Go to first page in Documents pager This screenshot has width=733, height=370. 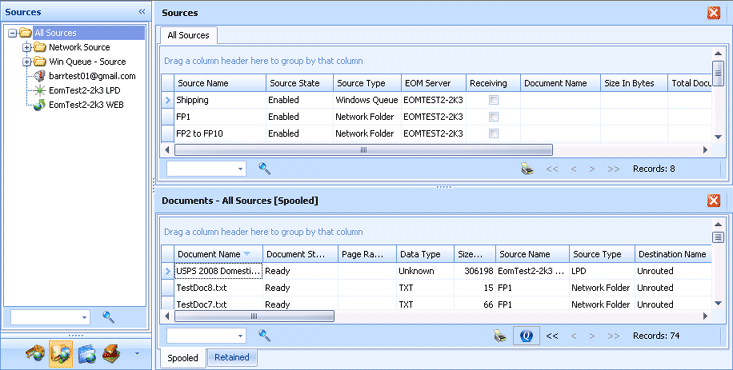click(x=552, y=336)
